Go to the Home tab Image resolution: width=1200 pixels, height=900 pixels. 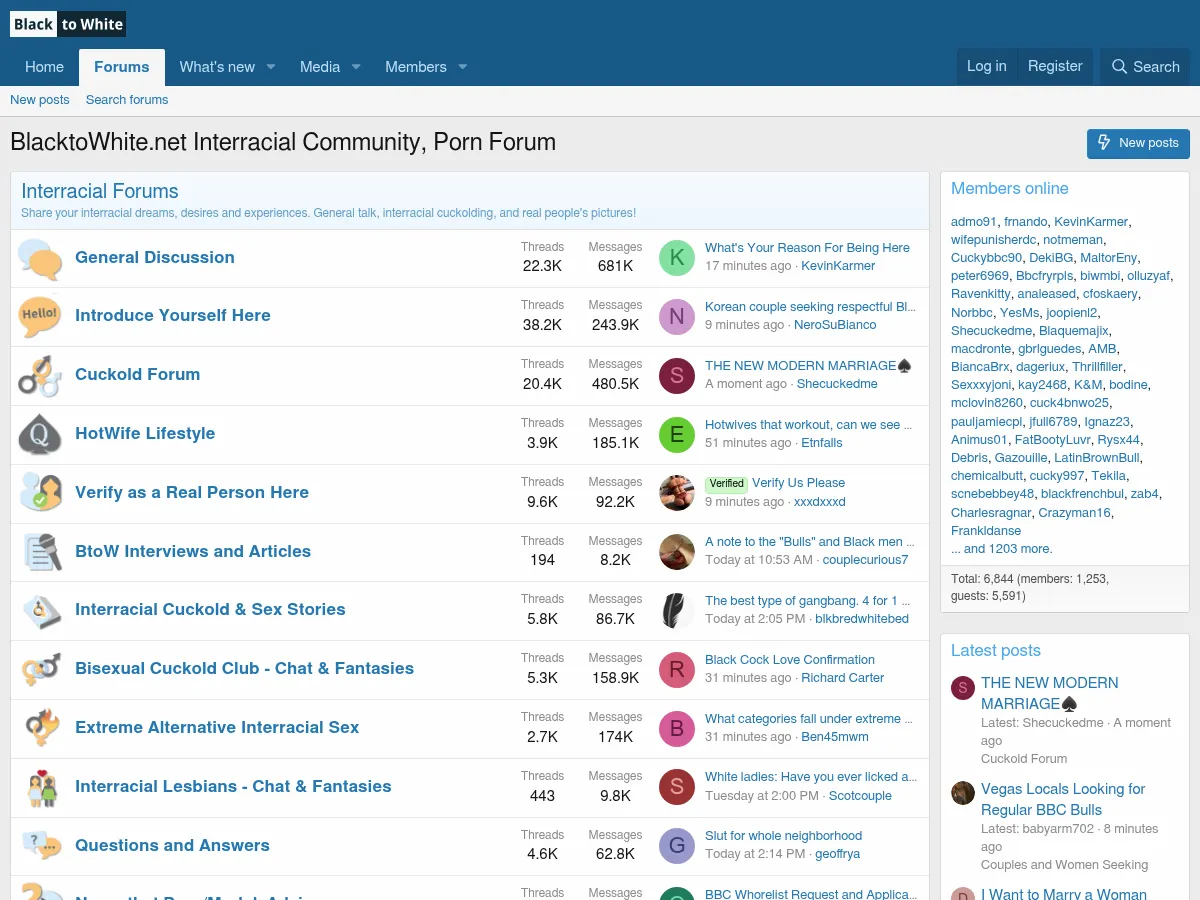[x=44, y=67]
